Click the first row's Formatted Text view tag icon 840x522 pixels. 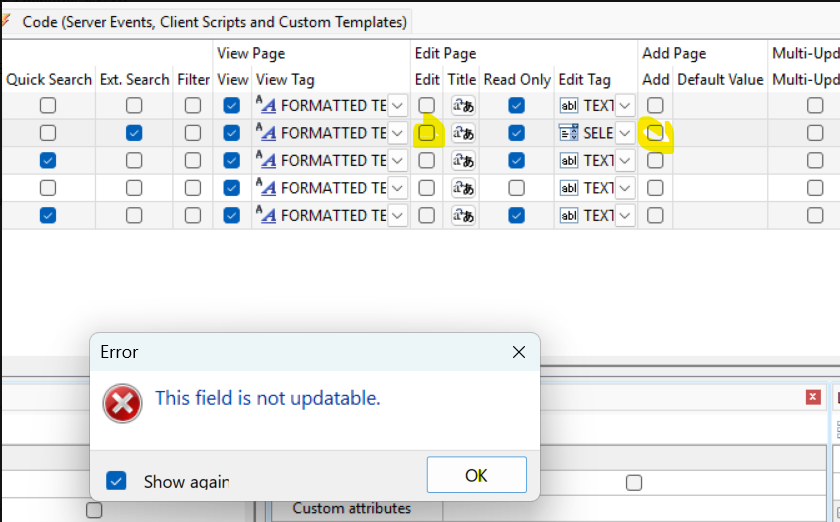click(x=266, y=105)
